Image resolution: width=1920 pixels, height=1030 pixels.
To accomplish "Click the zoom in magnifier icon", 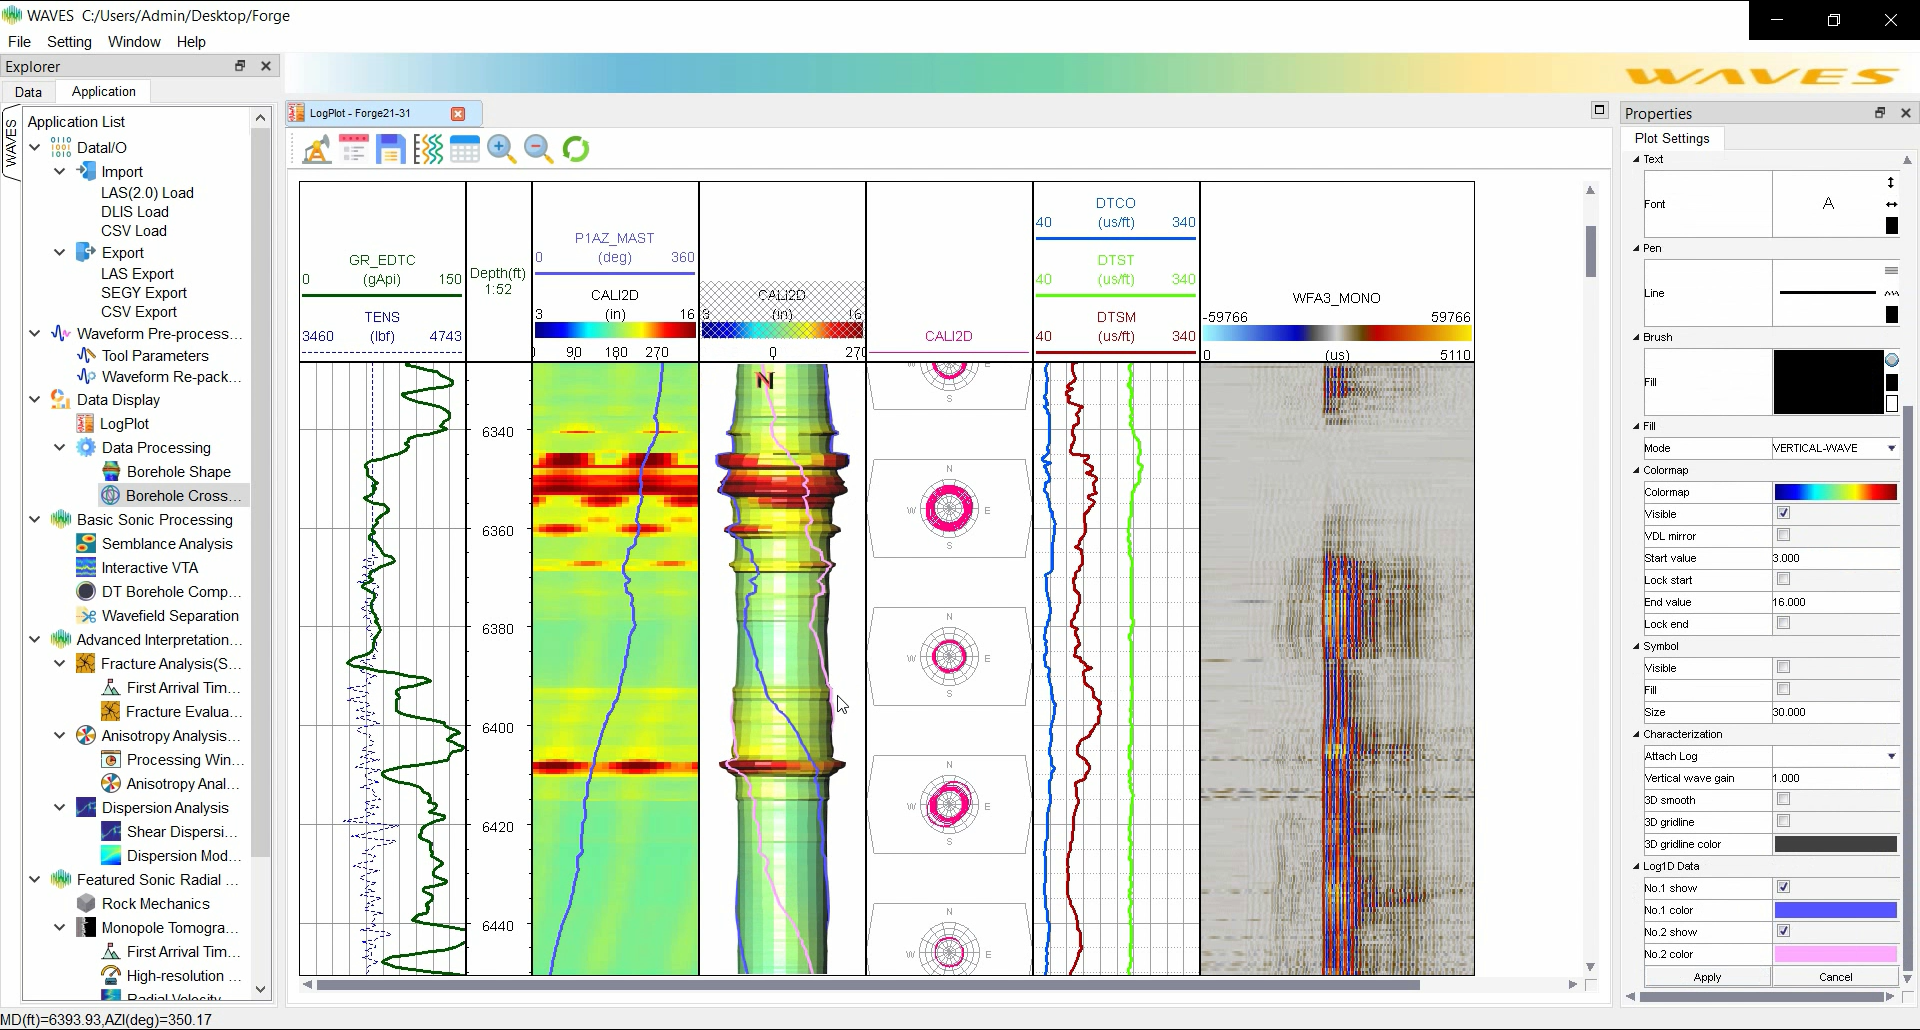I will (x=502, y=150).
